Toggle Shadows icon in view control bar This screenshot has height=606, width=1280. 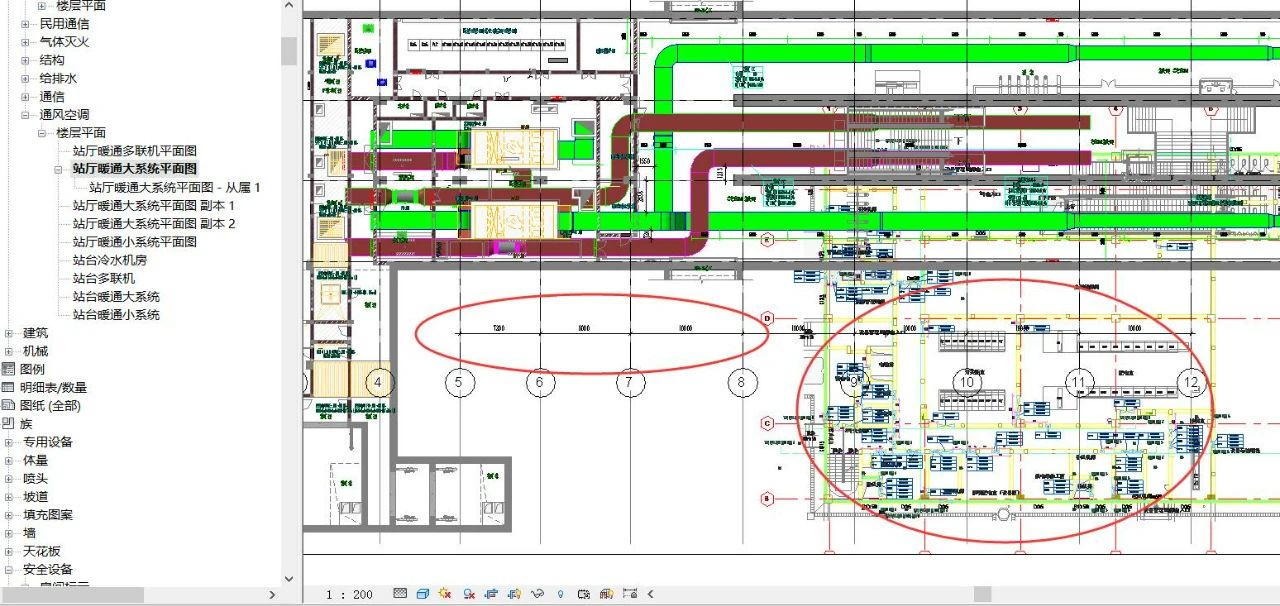pos(469,594)
